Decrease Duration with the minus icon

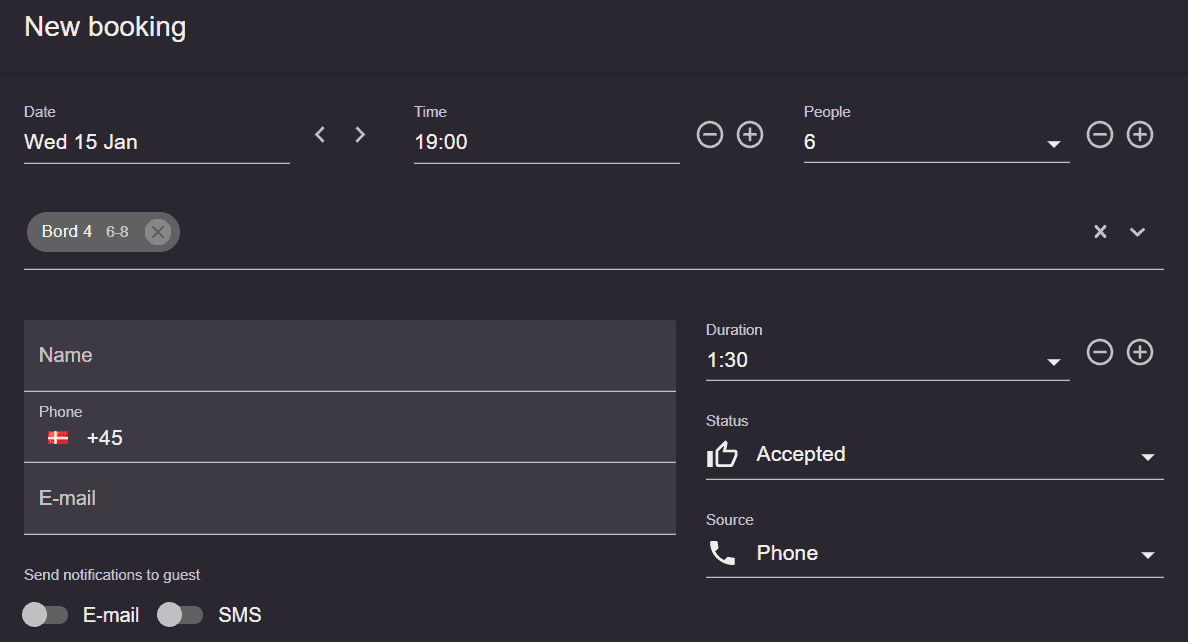click(1100, 352)
